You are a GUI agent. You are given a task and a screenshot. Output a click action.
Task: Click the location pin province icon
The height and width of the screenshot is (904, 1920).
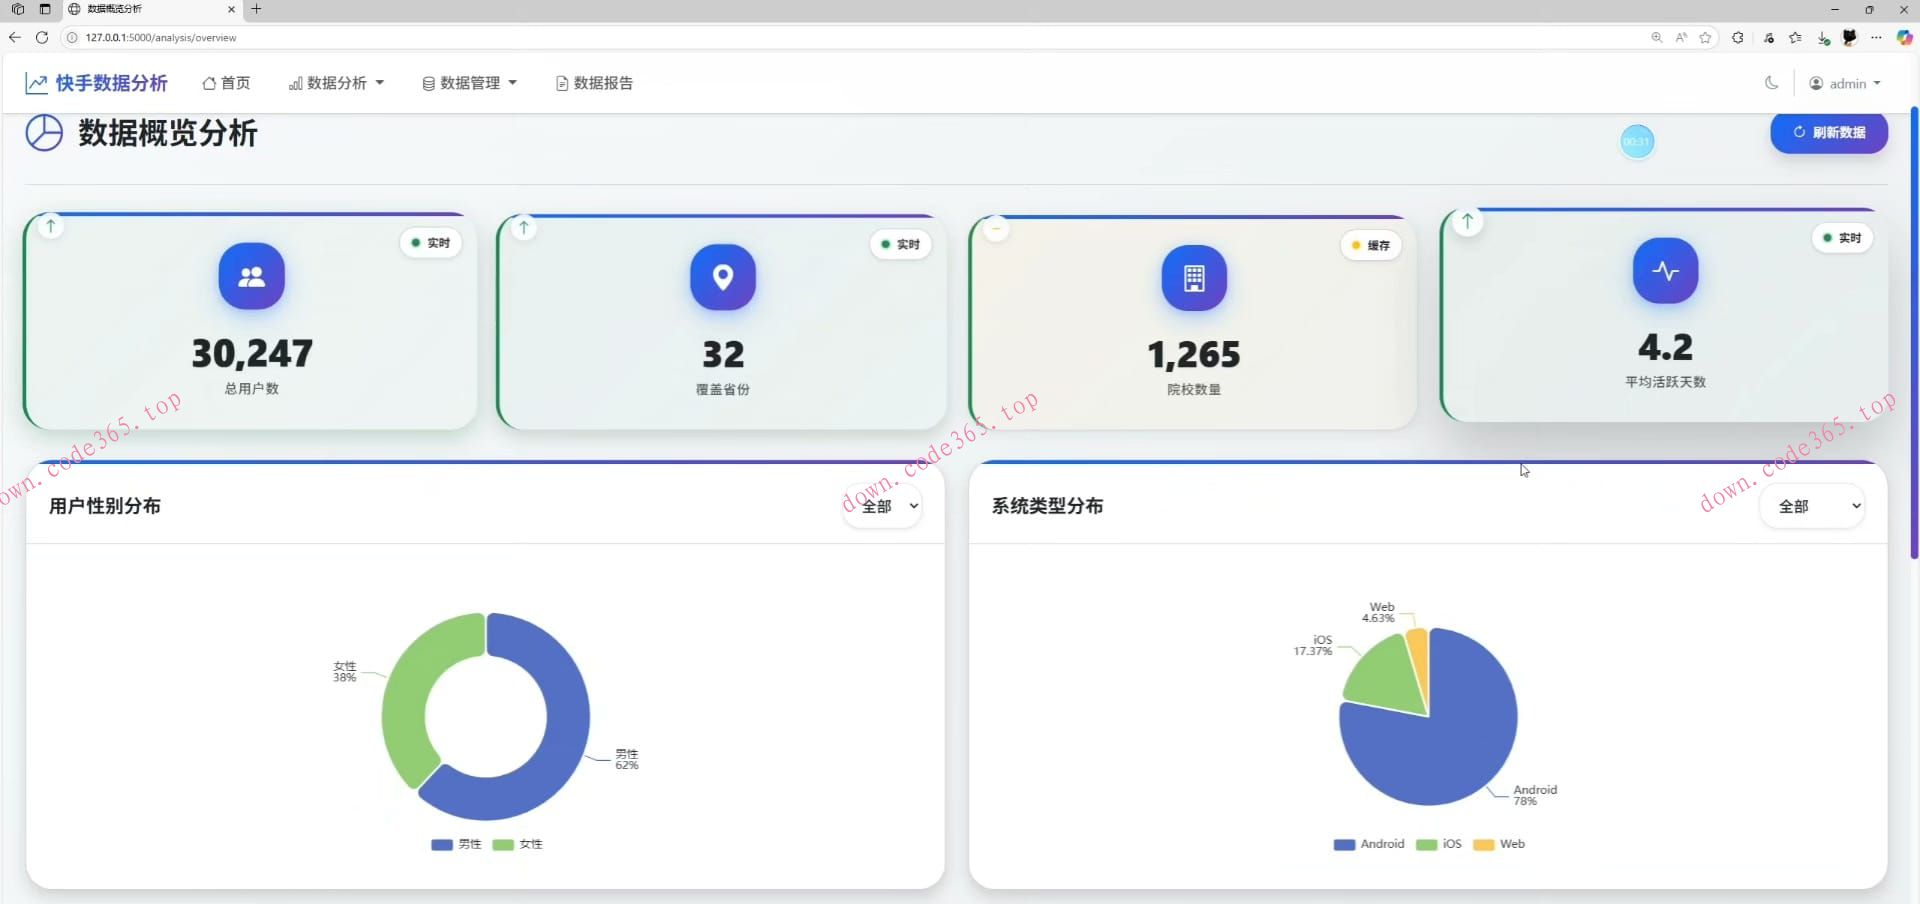722,278
